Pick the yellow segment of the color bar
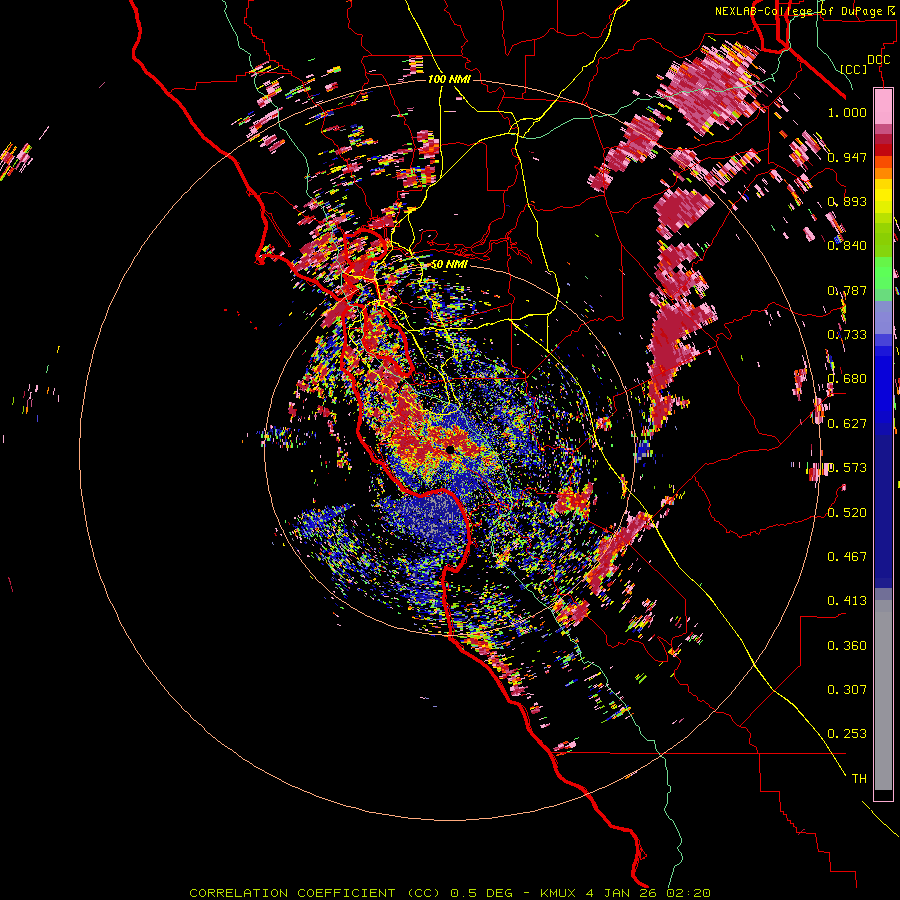 coord(883,200)
